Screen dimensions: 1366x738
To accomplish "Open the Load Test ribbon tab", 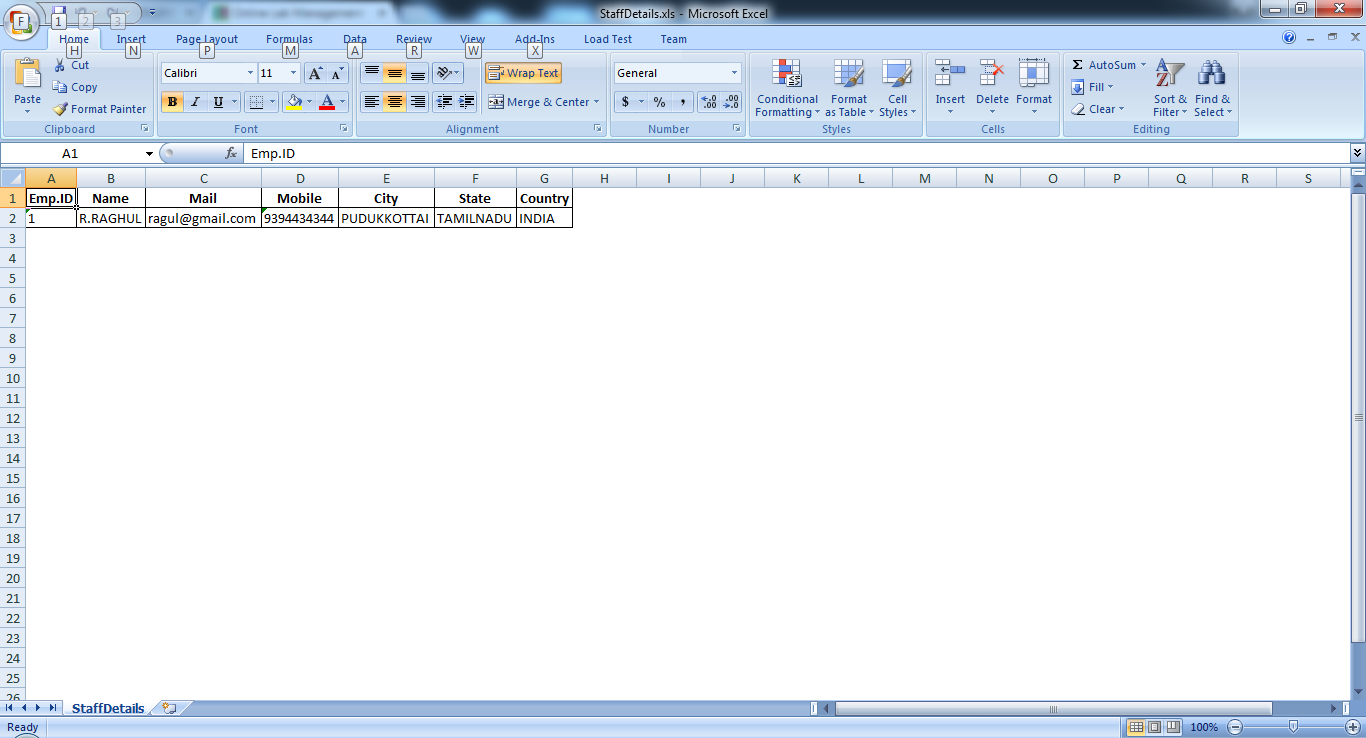I will (x=608, y=39).
